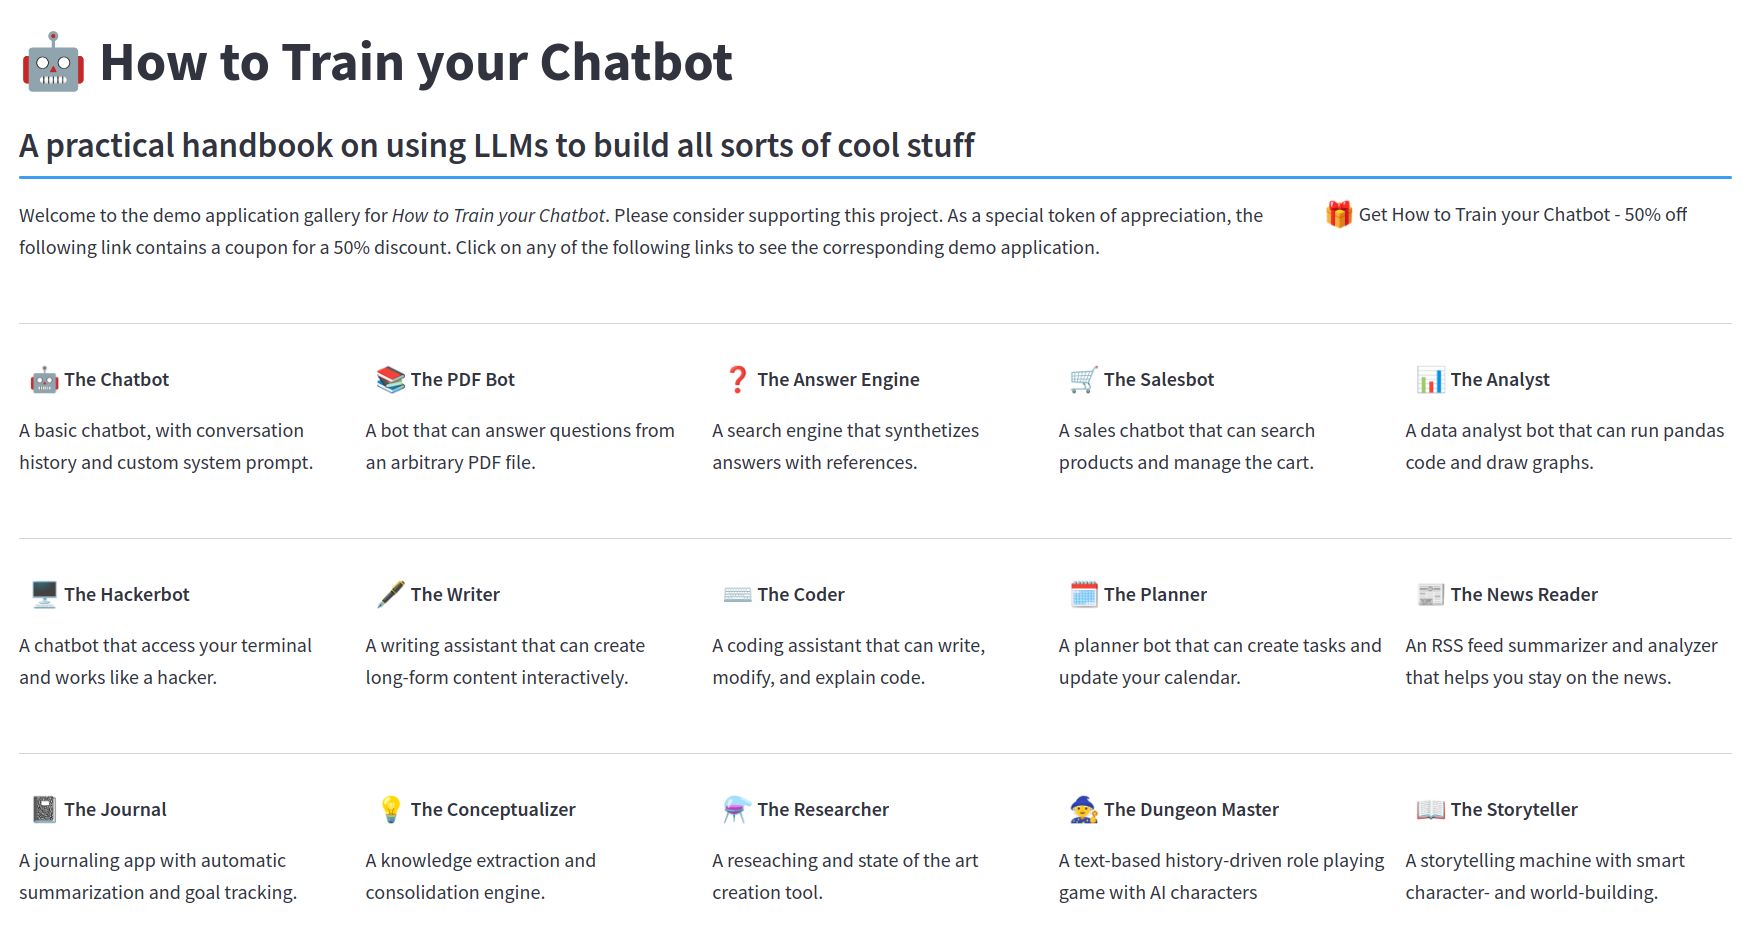Open The Journal demo link
The height and width of the screenshot is (945, 1759).
tap(115, 810)
